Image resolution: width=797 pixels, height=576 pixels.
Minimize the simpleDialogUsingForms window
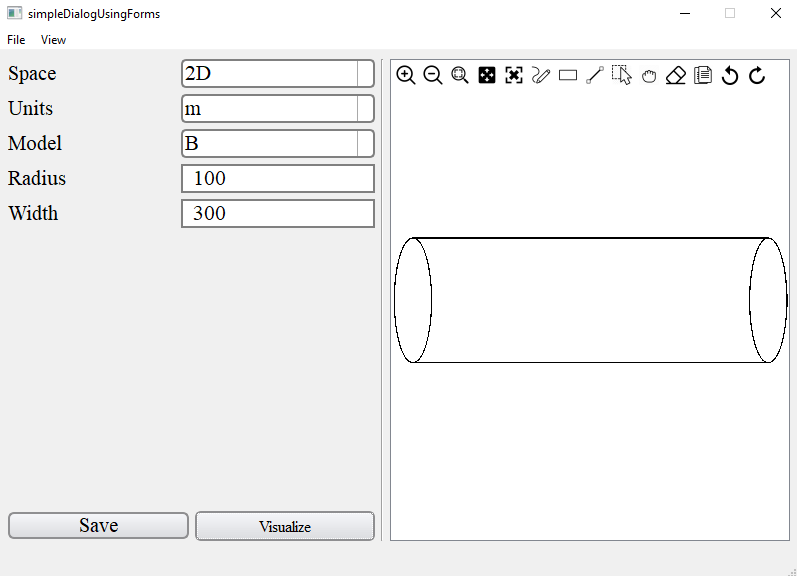pyautogui.click(x=685, y=14)
